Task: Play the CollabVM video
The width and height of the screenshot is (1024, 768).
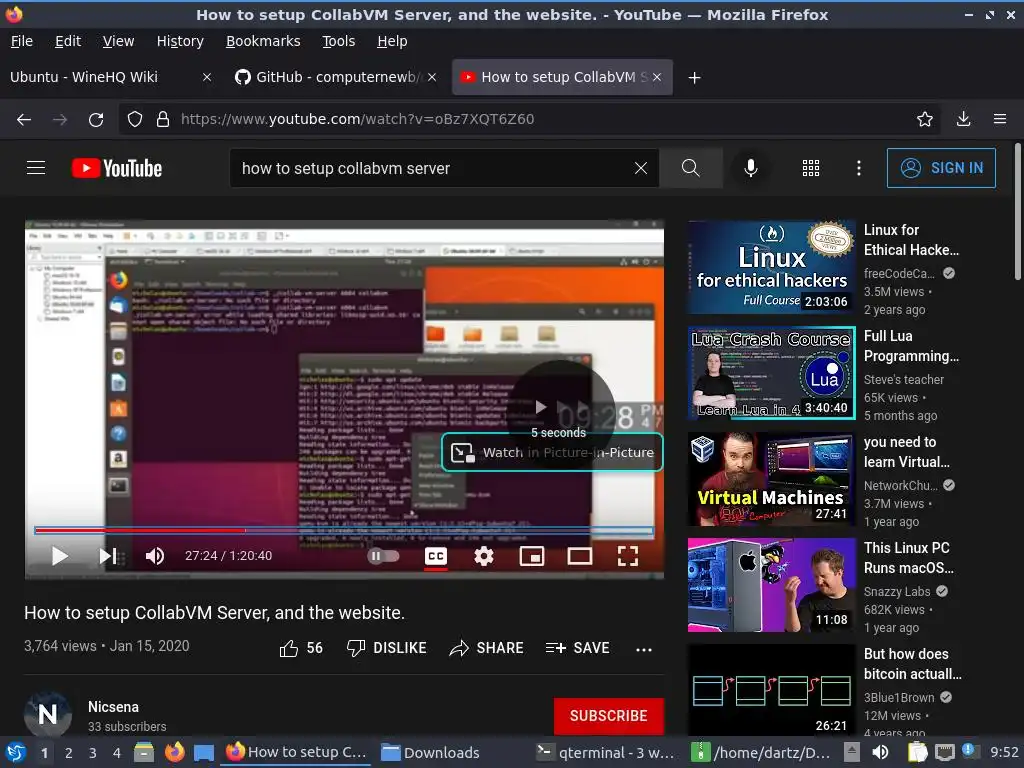Action: click(x=59, y=556)
